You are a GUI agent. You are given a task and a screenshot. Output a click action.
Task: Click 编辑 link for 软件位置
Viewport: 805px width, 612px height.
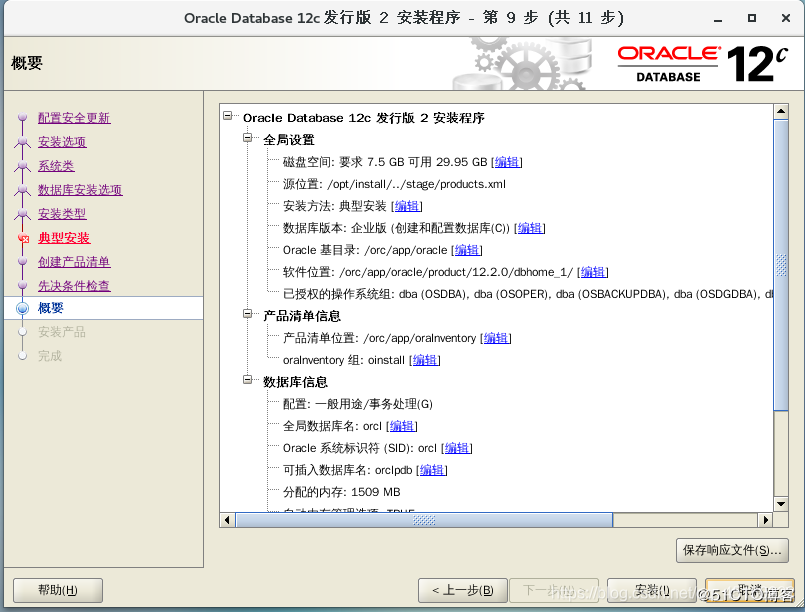click(x=593, y=272)
